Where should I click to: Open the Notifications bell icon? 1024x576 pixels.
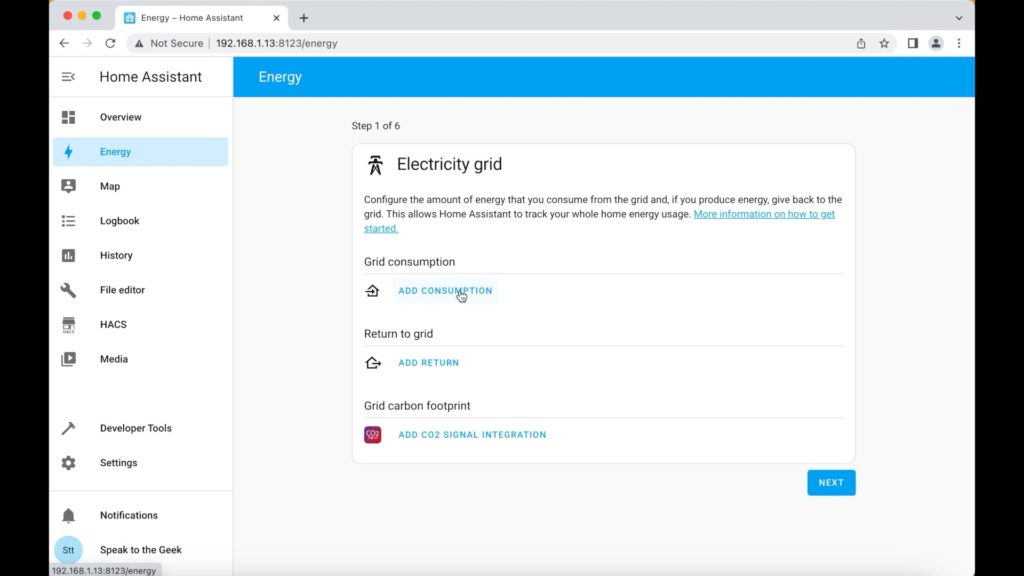(x=69, y=515)
